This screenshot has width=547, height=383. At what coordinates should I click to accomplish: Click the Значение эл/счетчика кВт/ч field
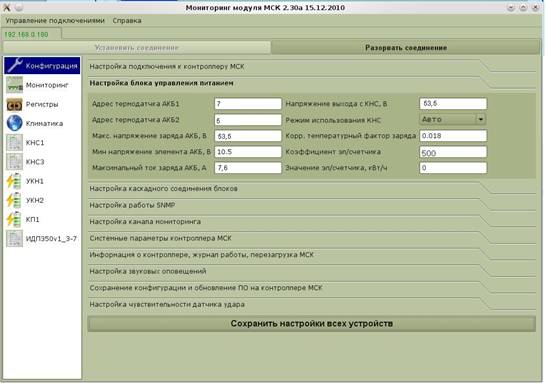[x=453, y=168]
